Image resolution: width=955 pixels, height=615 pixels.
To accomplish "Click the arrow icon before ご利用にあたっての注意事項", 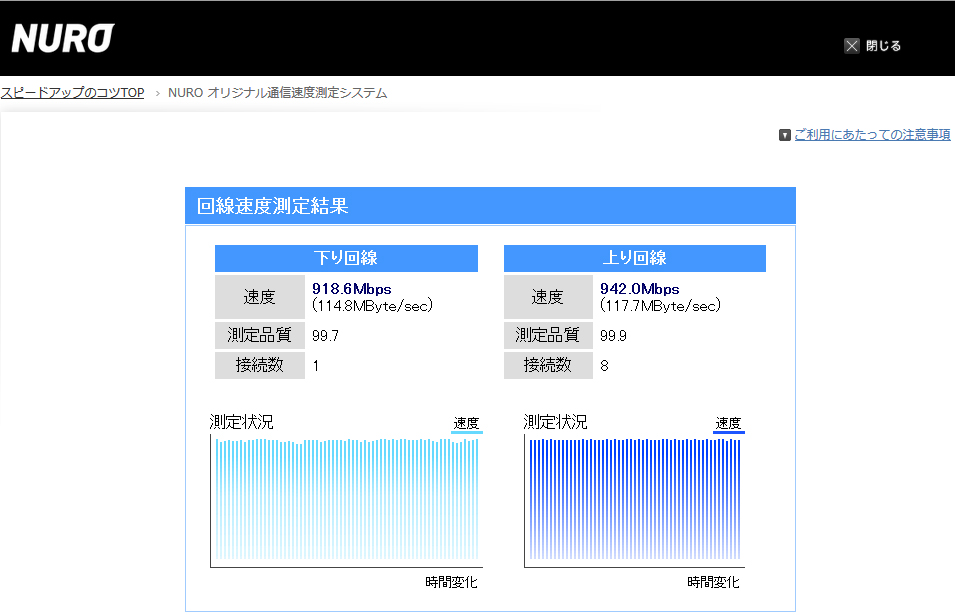I will [x=785, y=135].
